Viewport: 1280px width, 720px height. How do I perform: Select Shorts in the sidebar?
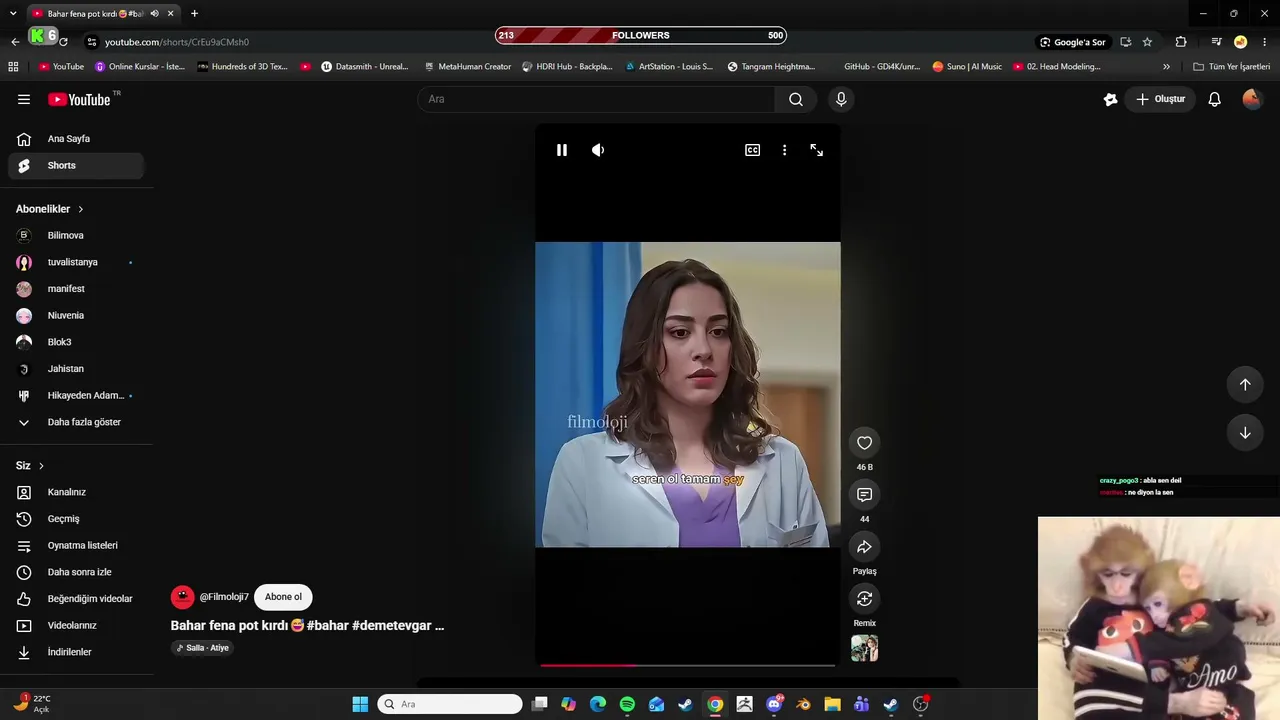point(76,166)
